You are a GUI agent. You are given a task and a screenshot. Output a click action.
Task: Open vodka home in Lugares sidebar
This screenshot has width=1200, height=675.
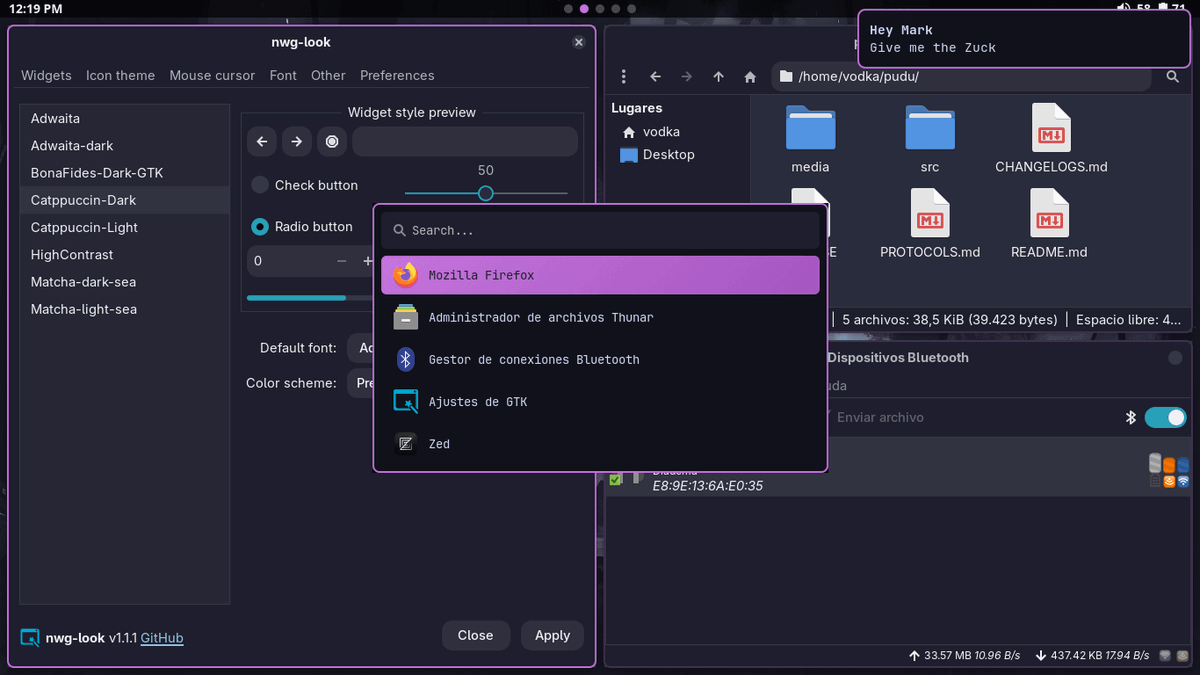click(651, 132)
